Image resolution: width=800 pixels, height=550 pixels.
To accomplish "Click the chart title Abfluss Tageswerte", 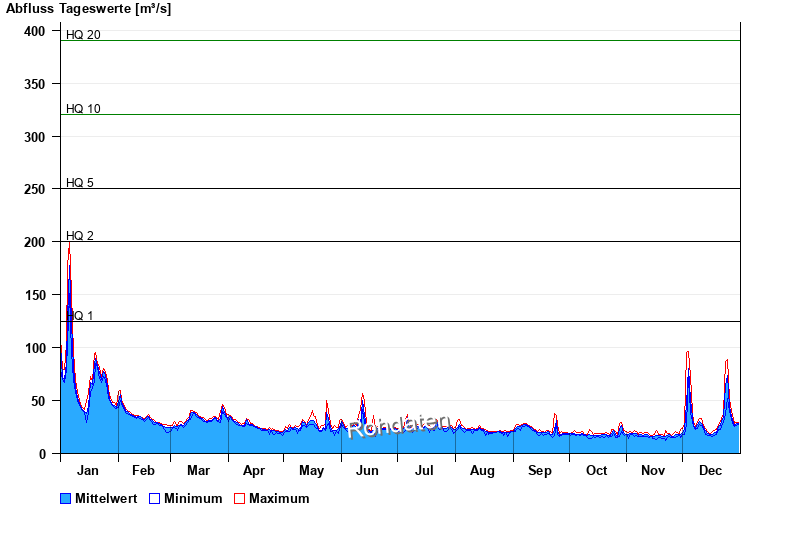I will (x=88, y=9).
